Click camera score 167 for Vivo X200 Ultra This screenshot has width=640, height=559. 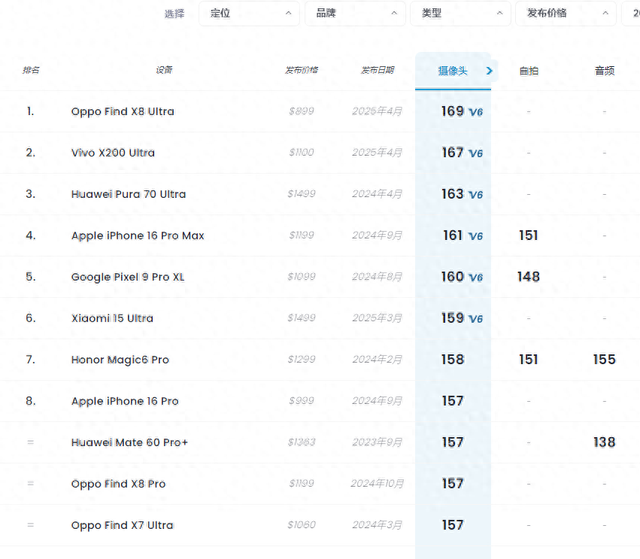point(452,153)
